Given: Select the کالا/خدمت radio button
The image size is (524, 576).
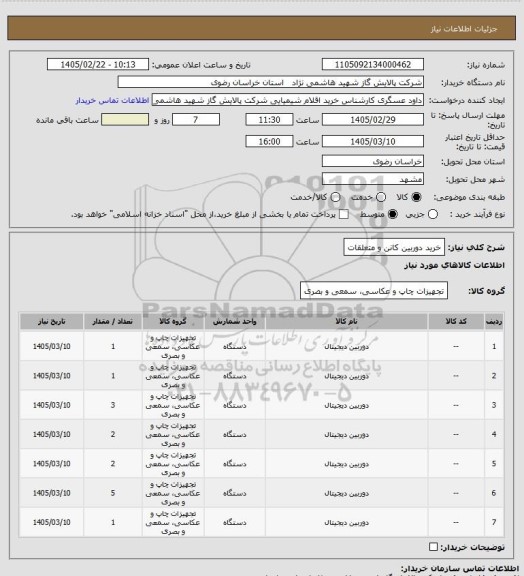Looking at the screenshot, I should (335, 197).
